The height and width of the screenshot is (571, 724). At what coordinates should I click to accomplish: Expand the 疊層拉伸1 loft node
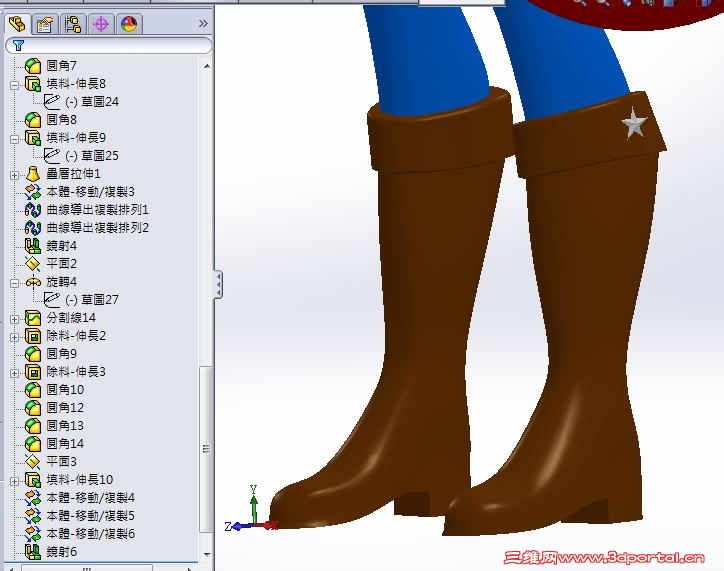[14, 175]
